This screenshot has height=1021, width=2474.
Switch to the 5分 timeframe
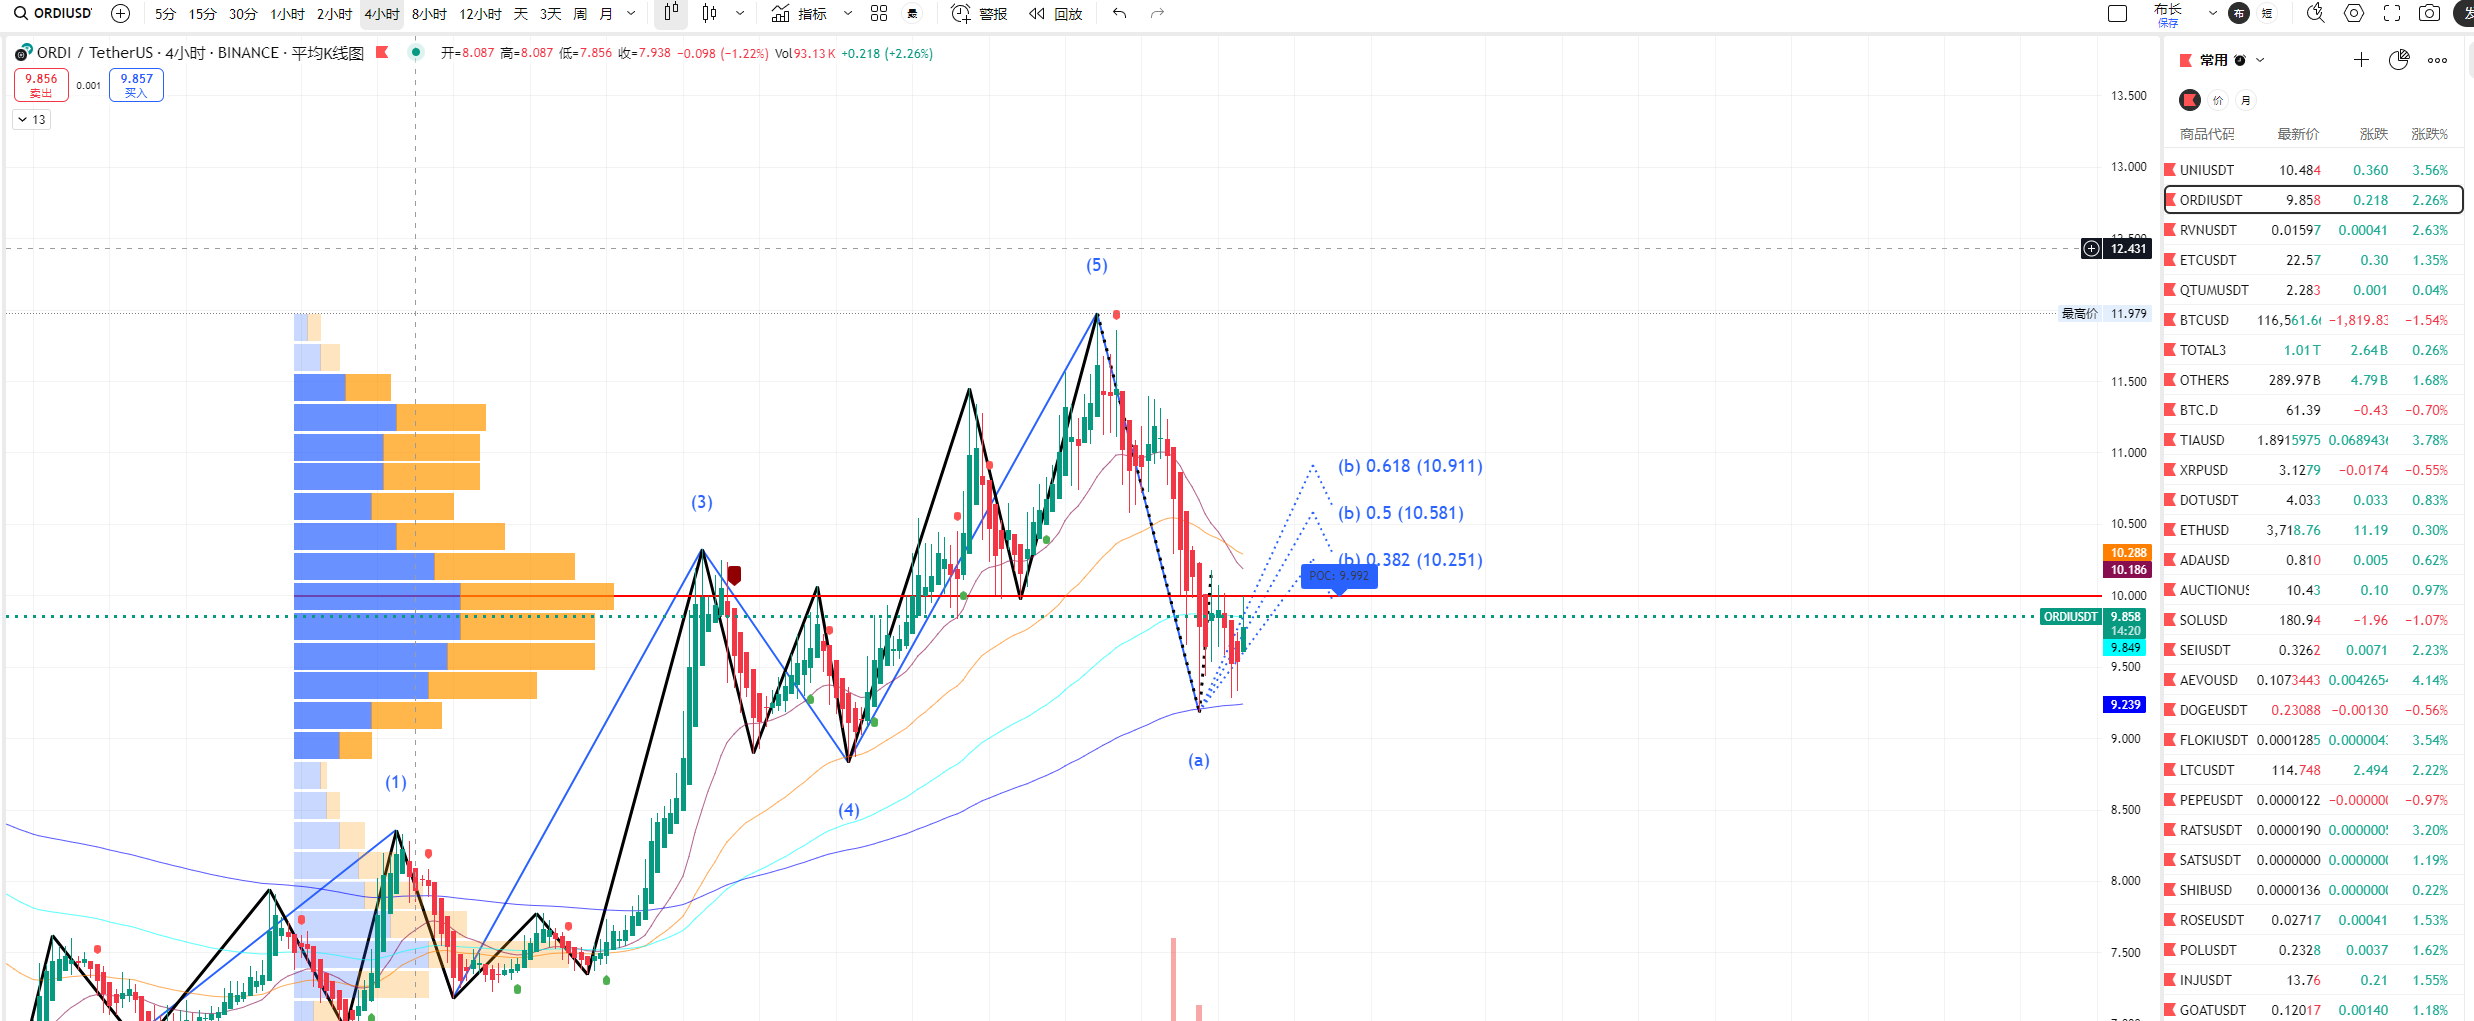(165, 13)
